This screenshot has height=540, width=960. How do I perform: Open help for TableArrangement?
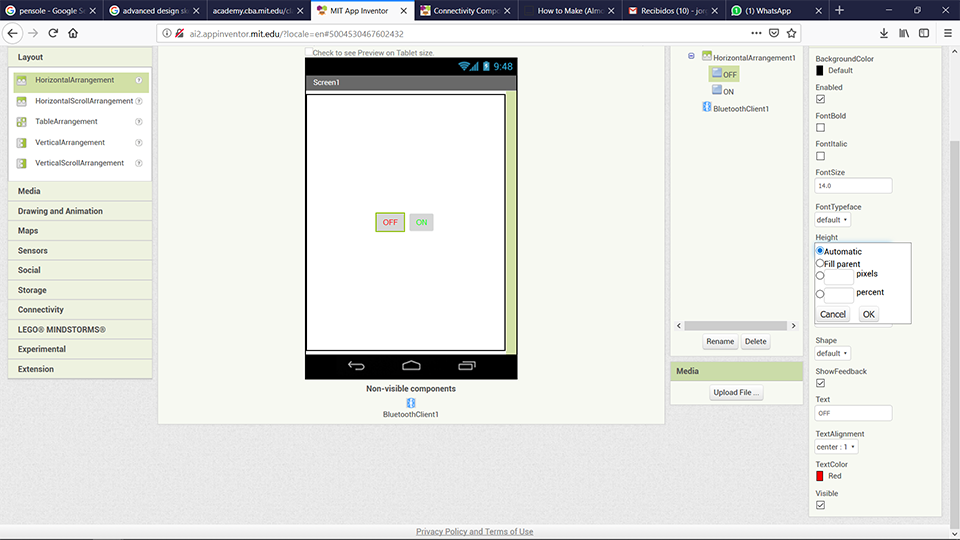pos(139,122)
